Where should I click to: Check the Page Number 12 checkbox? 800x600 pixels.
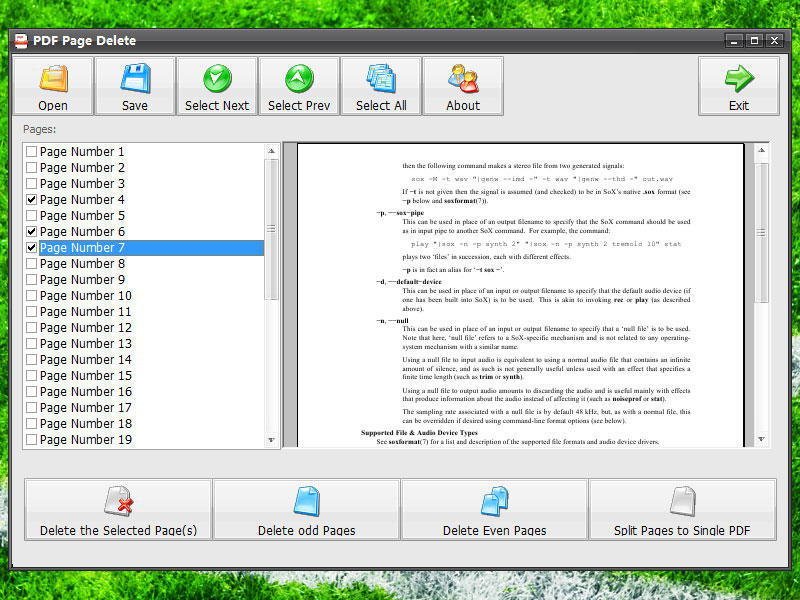32,328
